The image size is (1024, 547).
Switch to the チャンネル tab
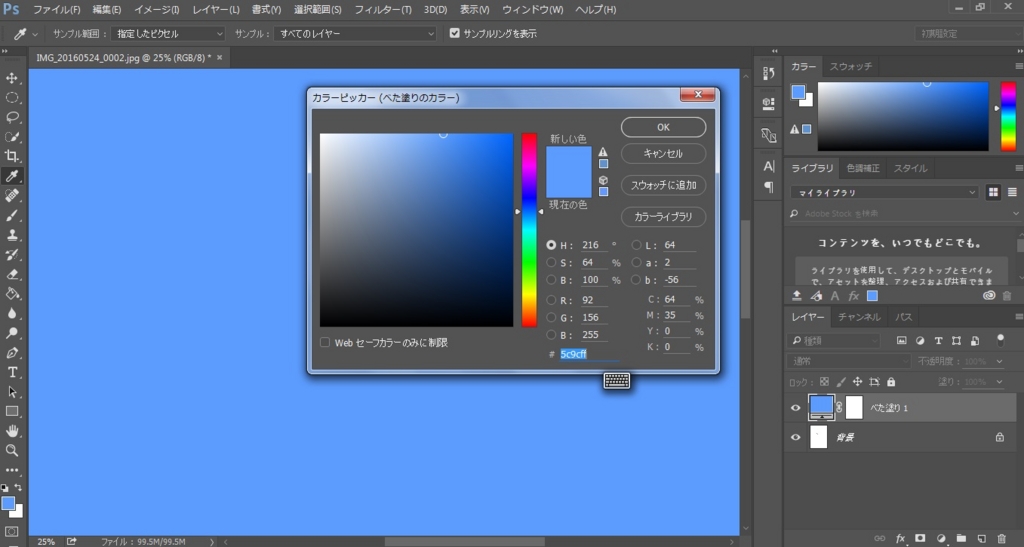(859, 317)
